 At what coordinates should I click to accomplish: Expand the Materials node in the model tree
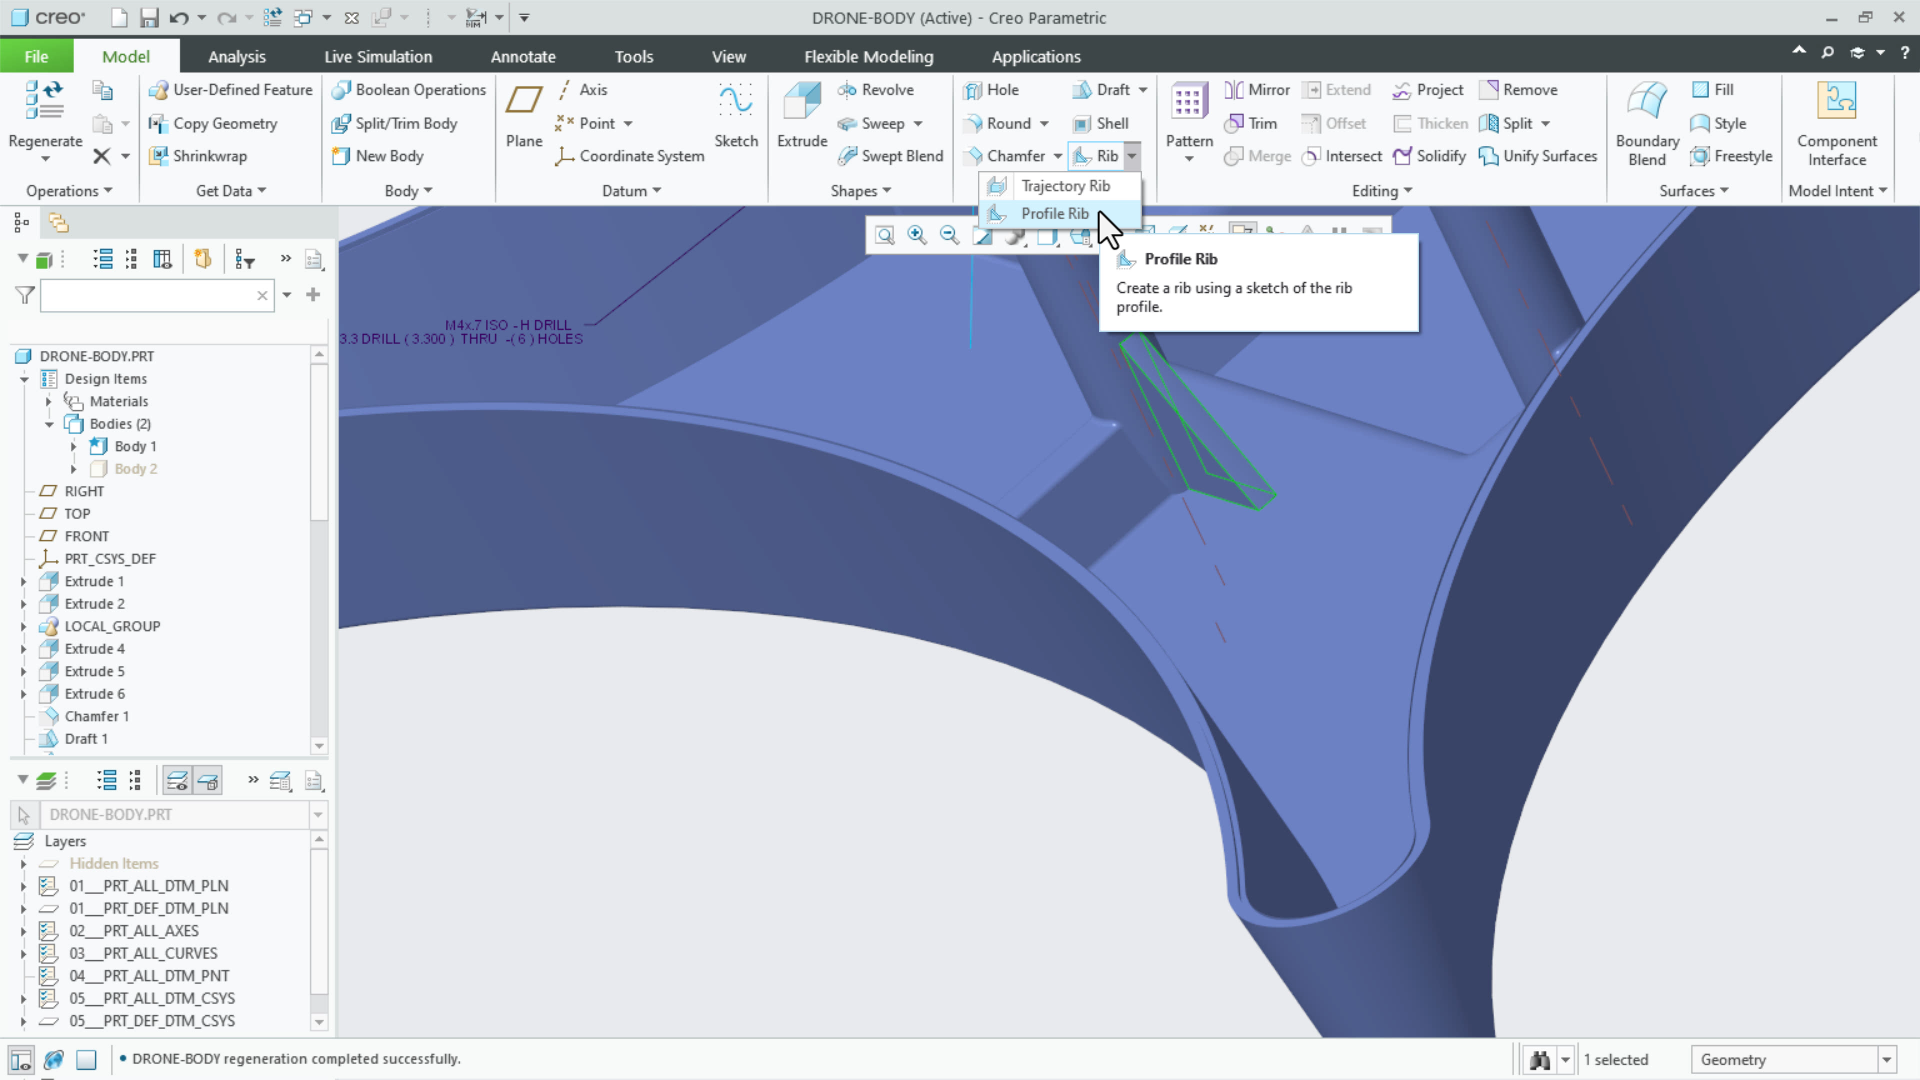49,401
